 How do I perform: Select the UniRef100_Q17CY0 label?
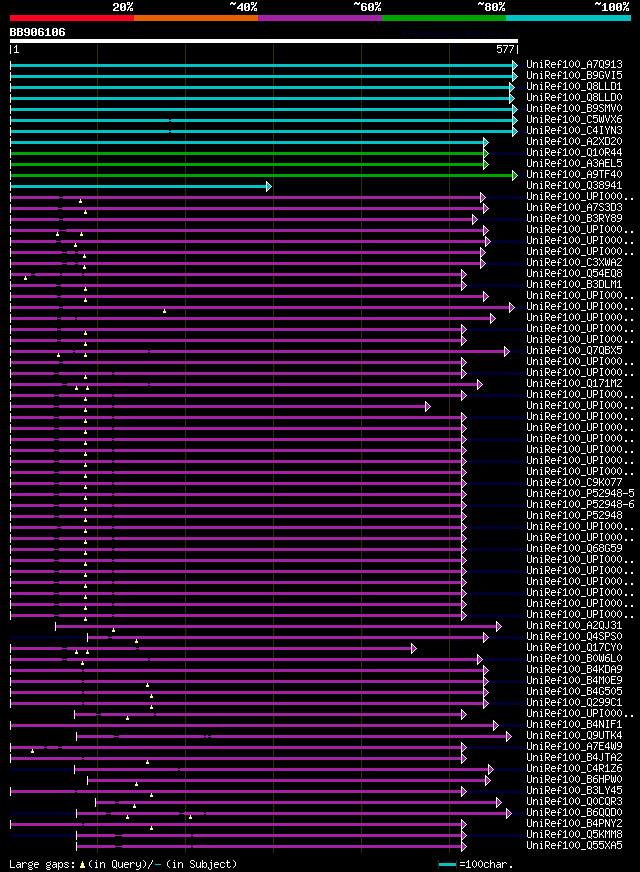click(x=574, y=647)
